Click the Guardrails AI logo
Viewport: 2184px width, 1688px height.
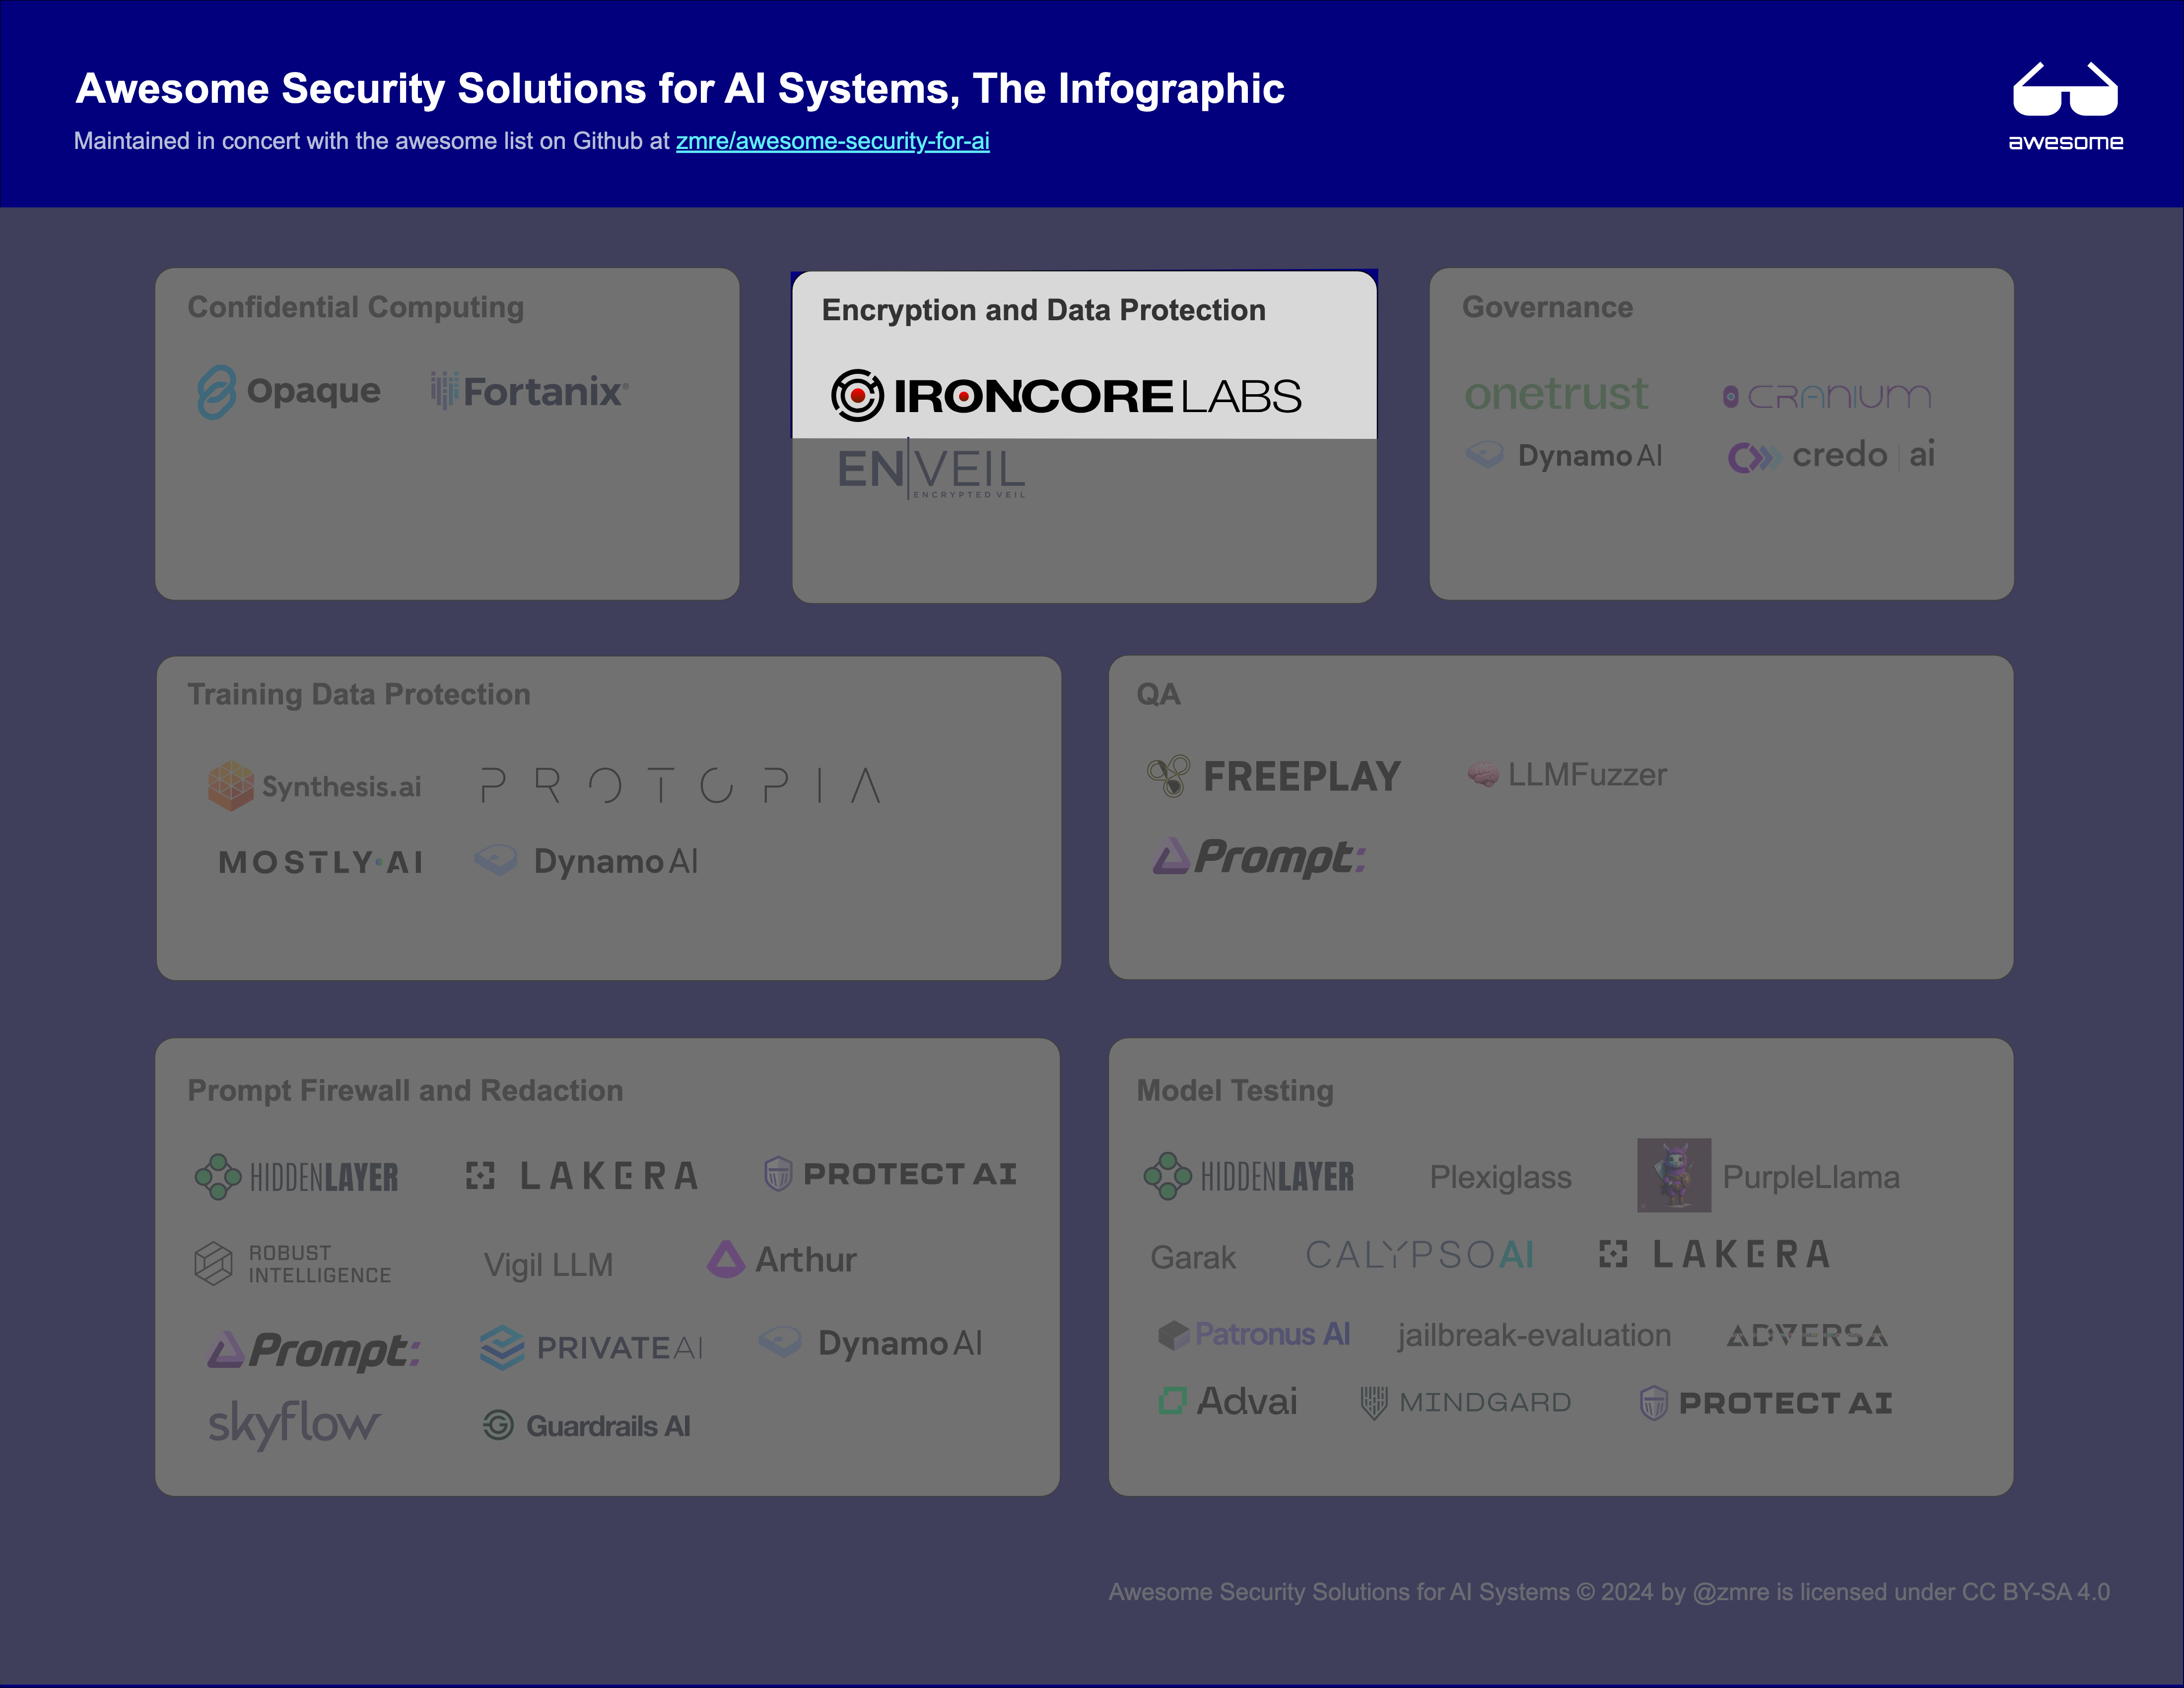(x=586, y=1425)
